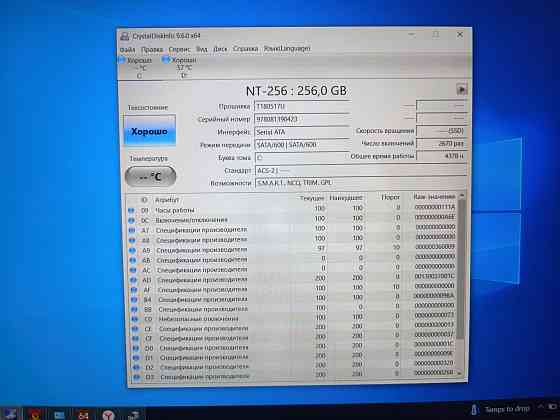This screenshot has height=420, width=560.
Task: Click the blue Хорошо health status button
Action: [149, 131]
